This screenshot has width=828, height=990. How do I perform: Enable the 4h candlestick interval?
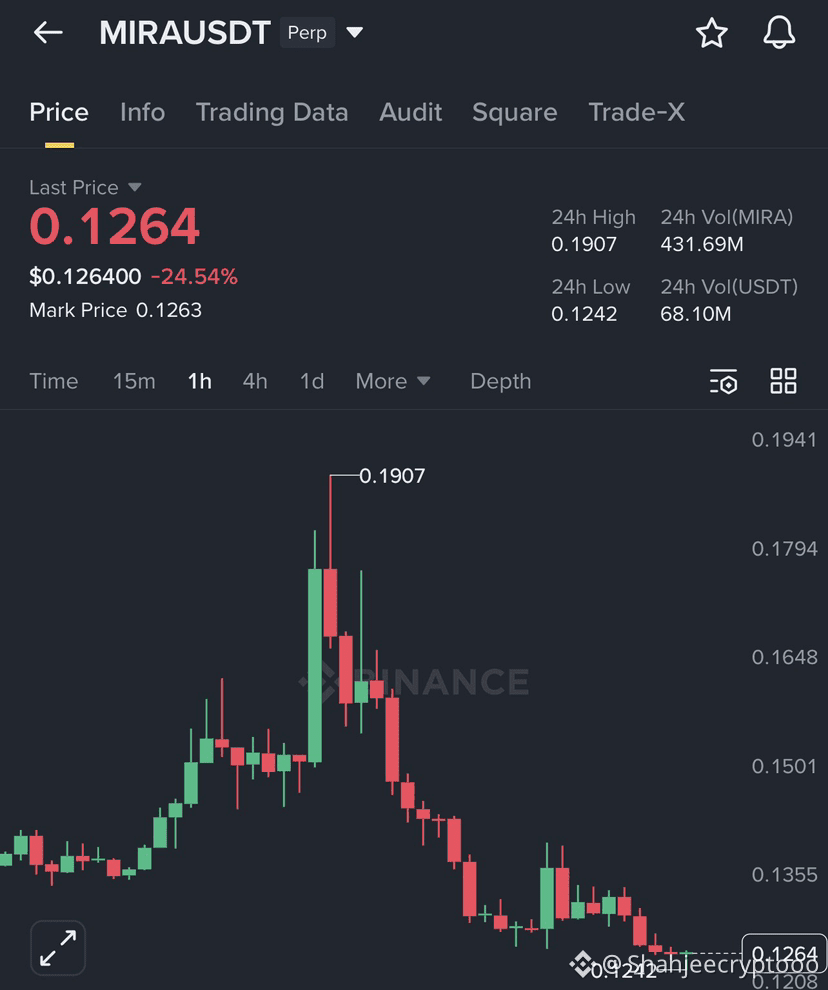tap(255, 381)
